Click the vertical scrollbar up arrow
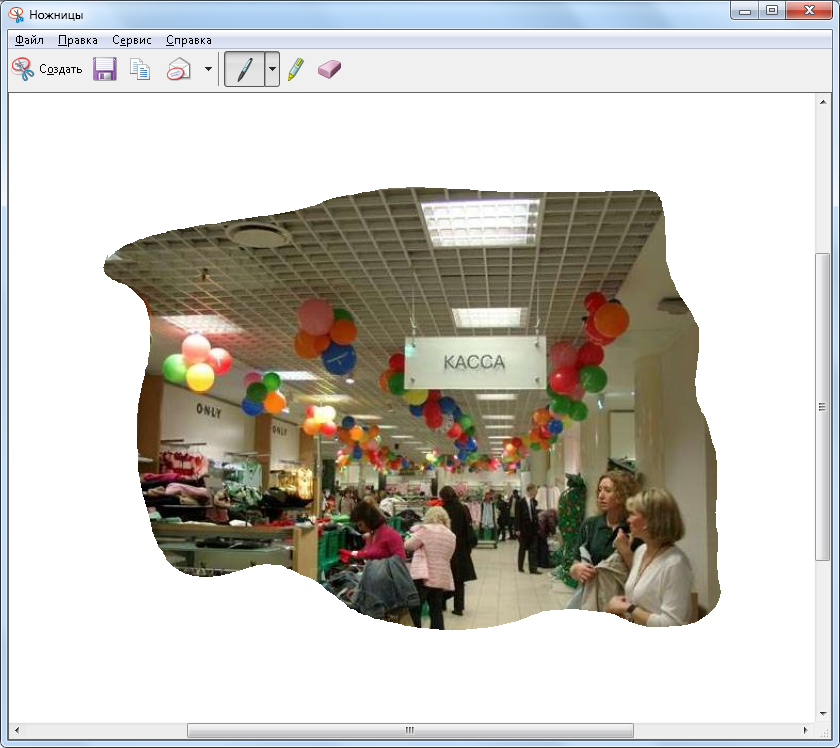840x748 pixels. [x=822, y=102]
